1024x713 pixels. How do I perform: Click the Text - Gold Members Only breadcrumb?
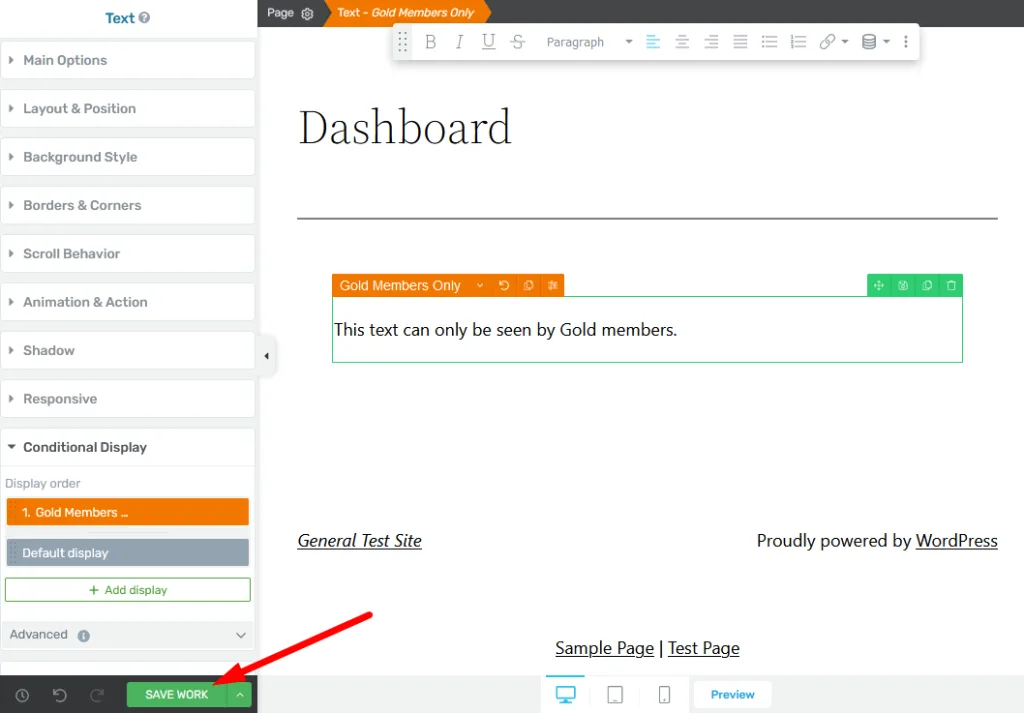(406, 13)
